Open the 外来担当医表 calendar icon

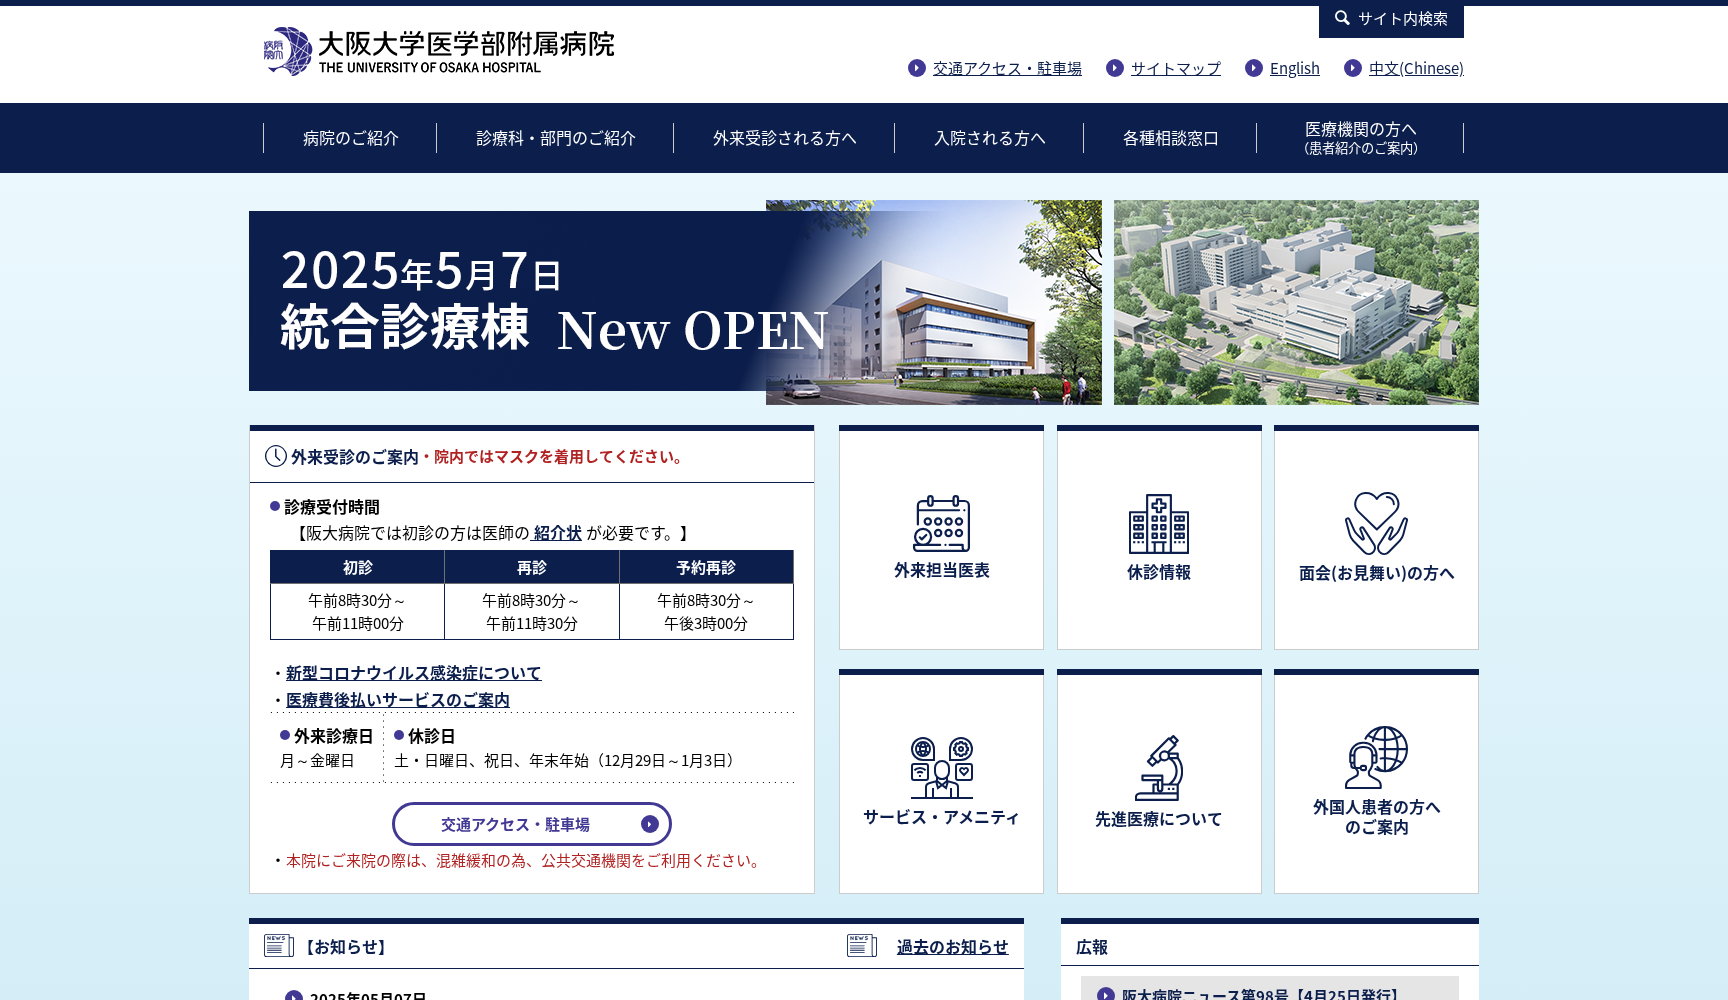(x=940, y=525)
